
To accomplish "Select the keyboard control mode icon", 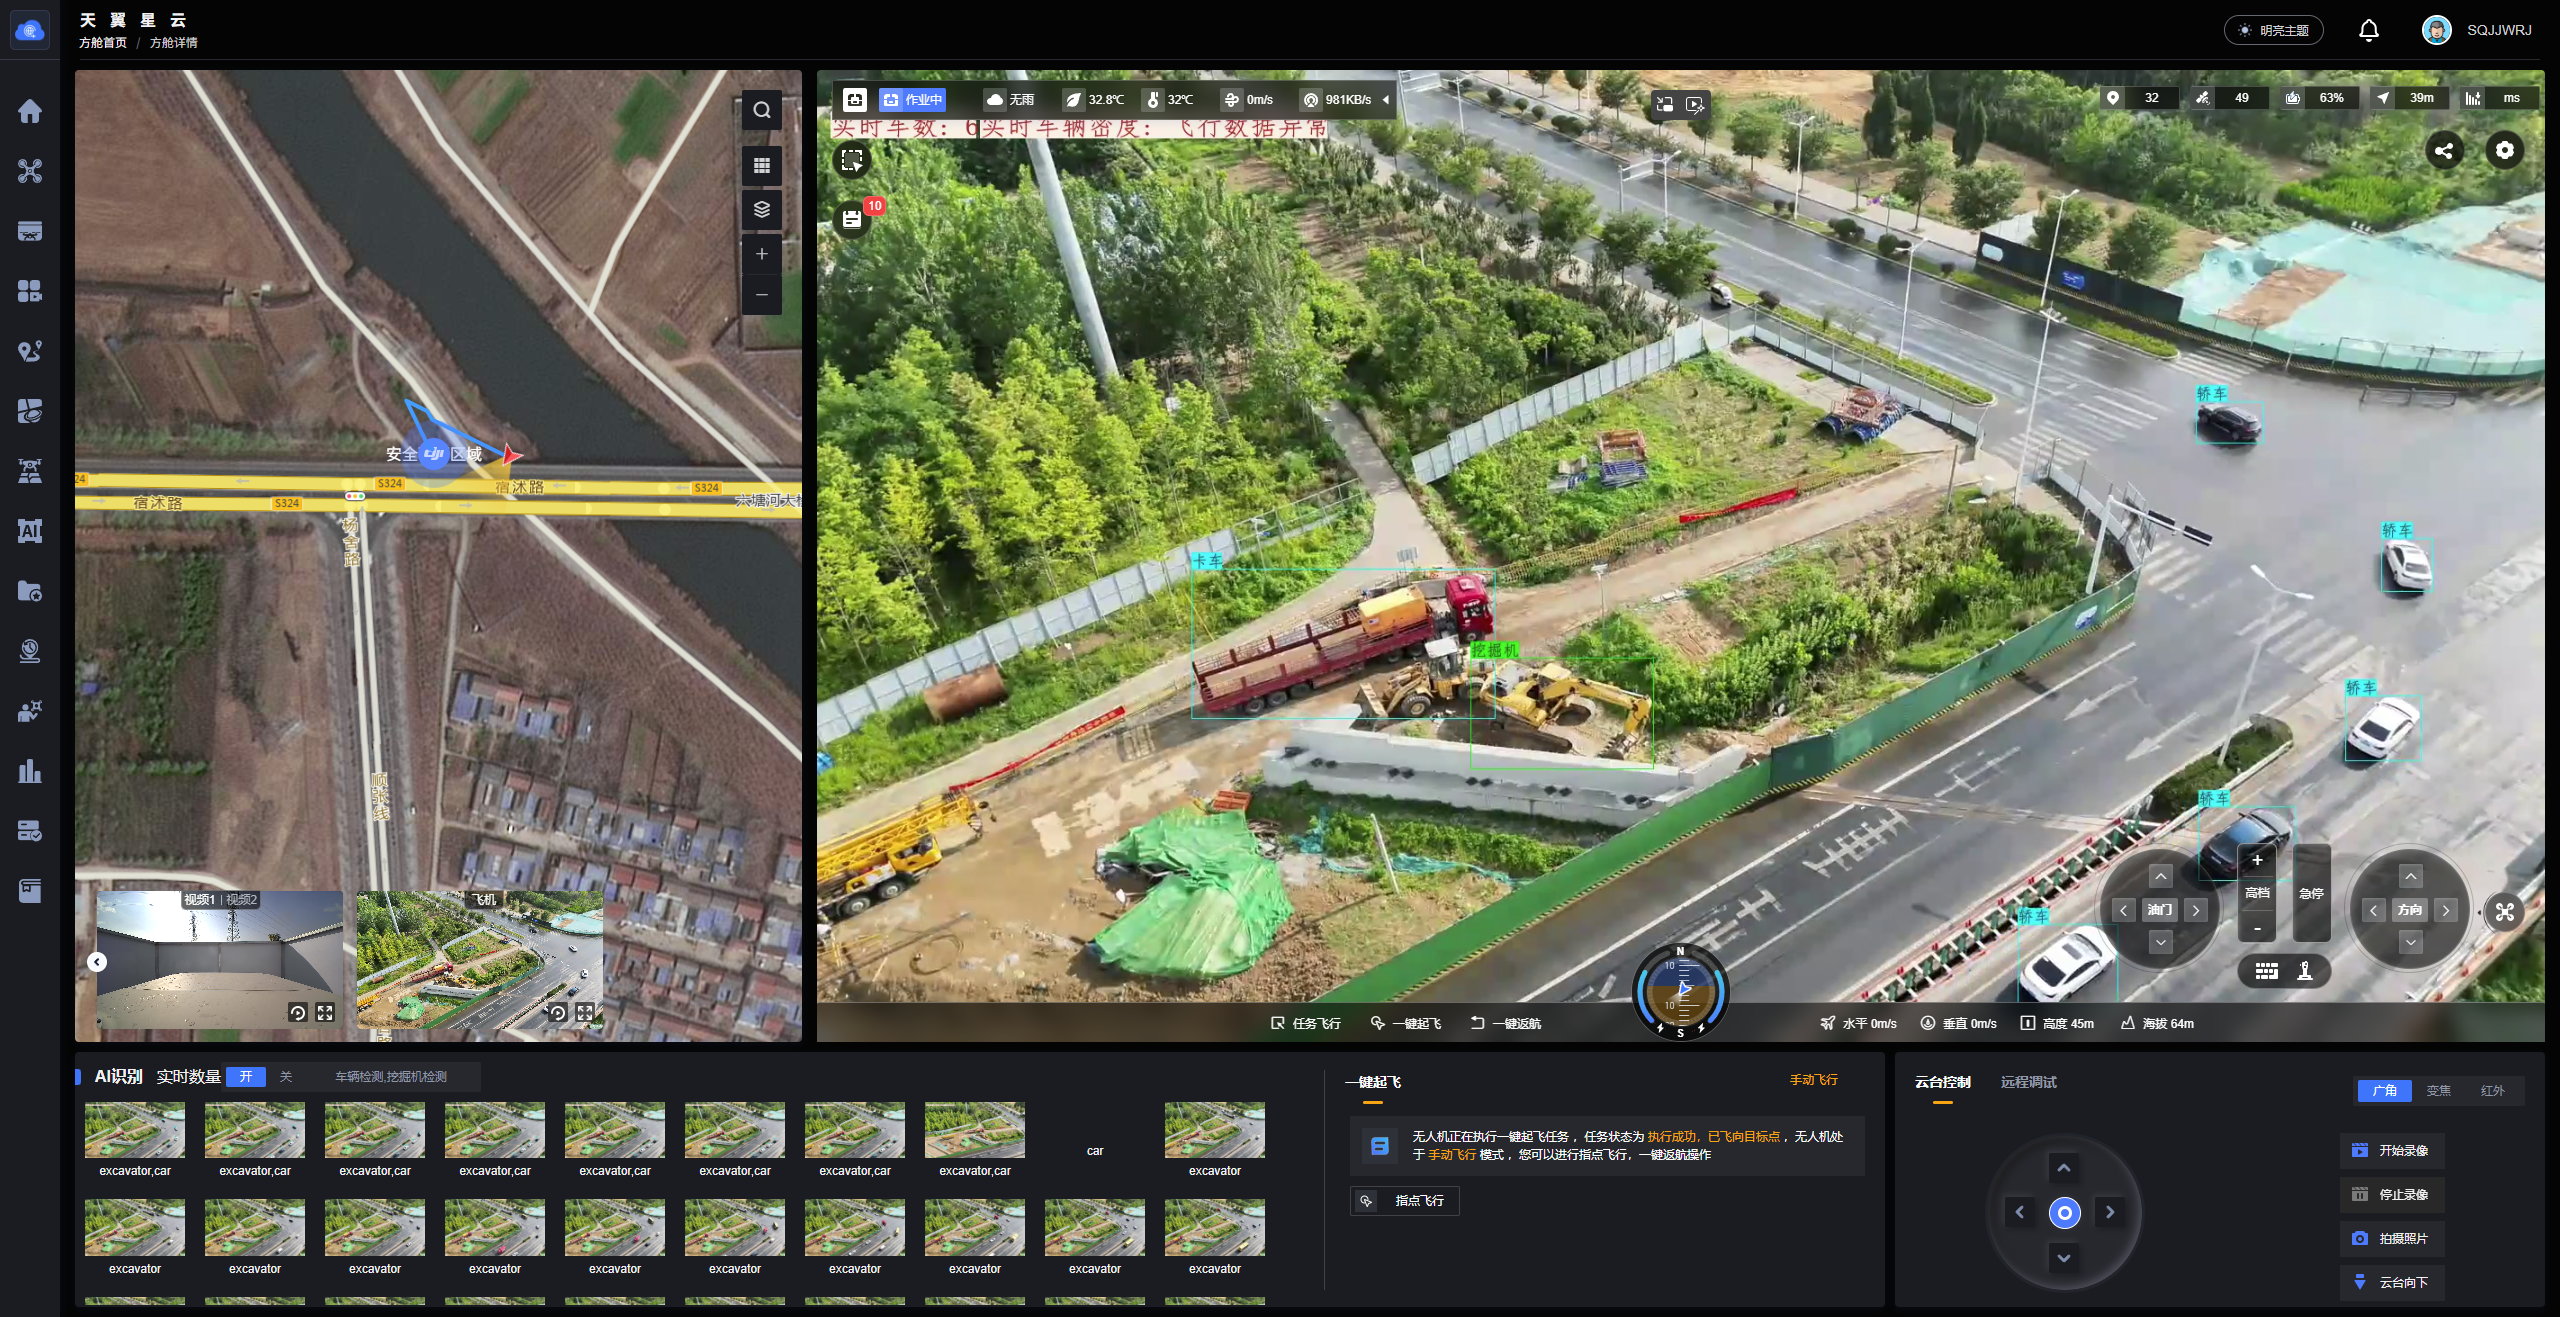I will [2267, 970].
